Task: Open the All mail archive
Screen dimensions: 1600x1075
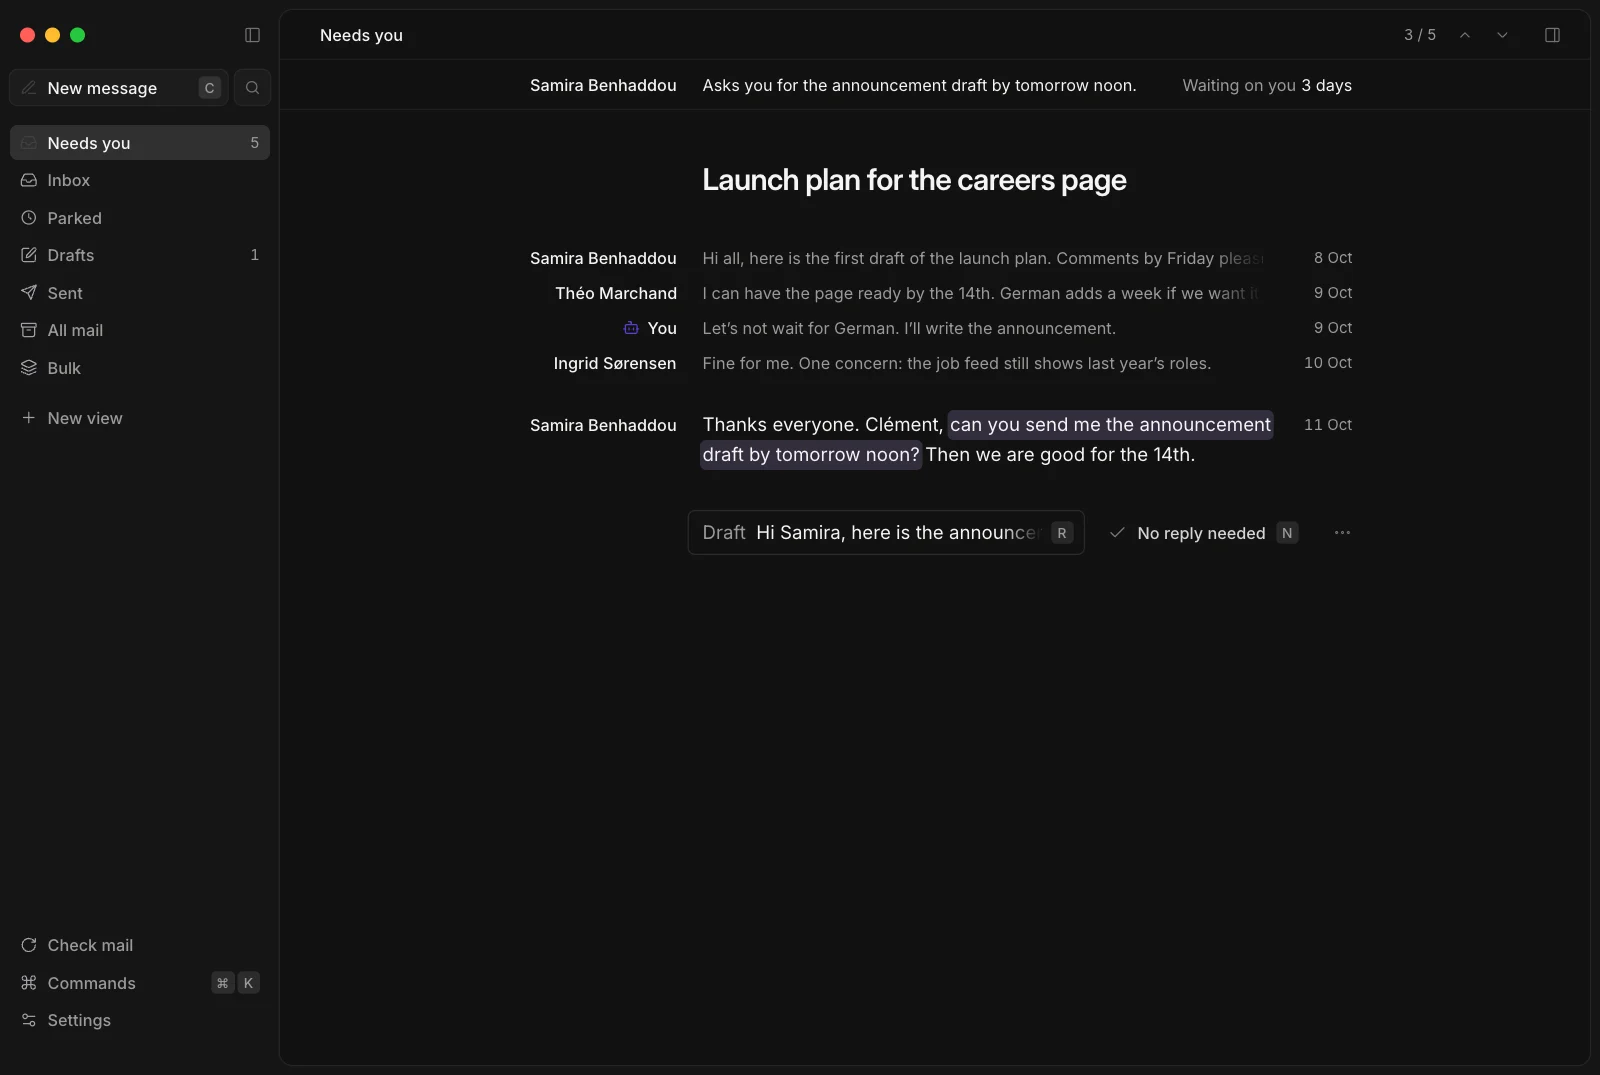Action: point(140,330)
